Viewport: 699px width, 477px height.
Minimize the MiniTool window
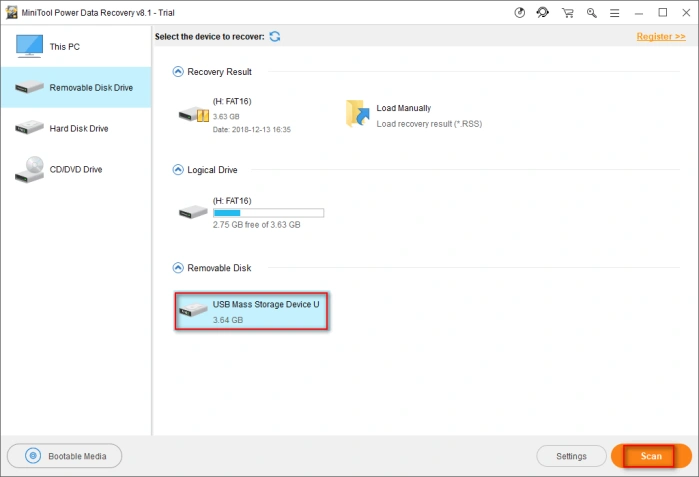[x=639, y=13]
